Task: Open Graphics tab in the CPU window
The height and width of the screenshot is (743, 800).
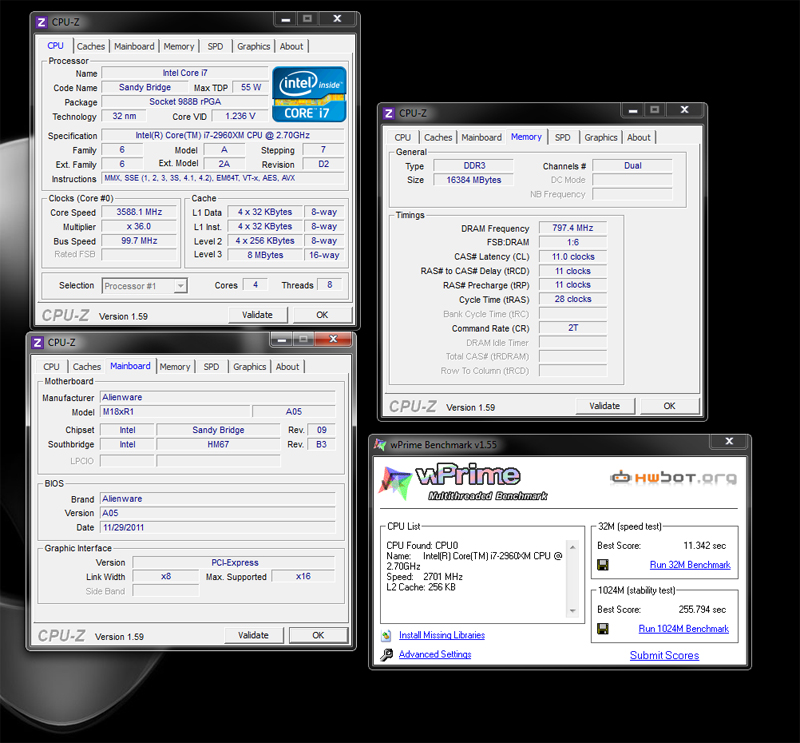Action: (x=254, y=46)
